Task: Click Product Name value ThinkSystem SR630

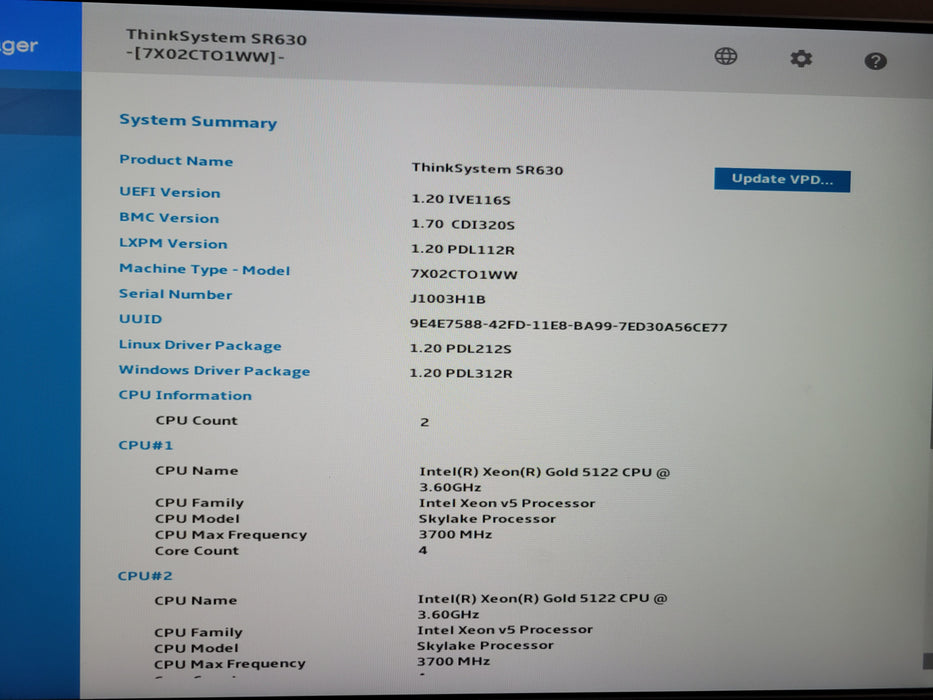Action: tap(487, 169)
